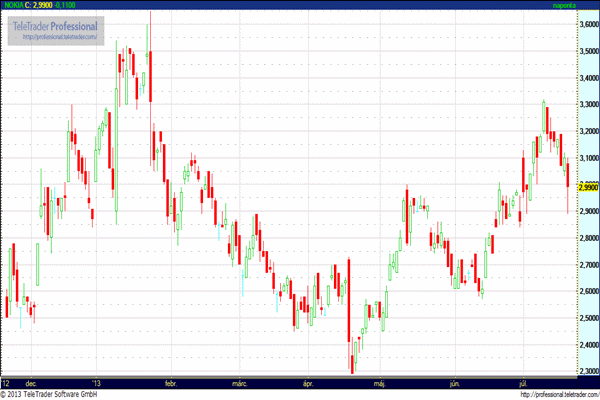Screen dimensions: 600x400
Task: Click the yellow 2,9900 current price marker
Action: point(587,186)
